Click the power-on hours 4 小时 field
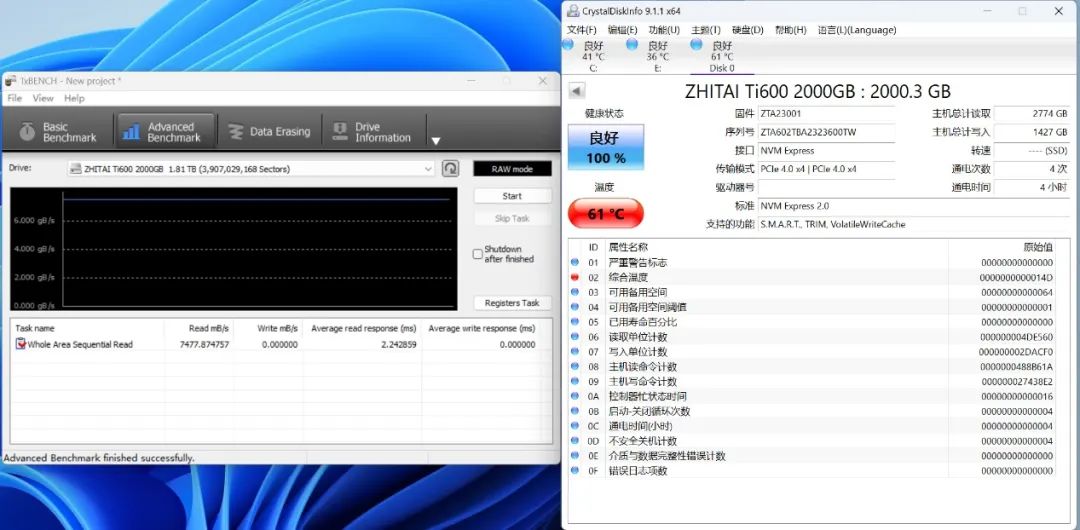 tap(1032, 187)
